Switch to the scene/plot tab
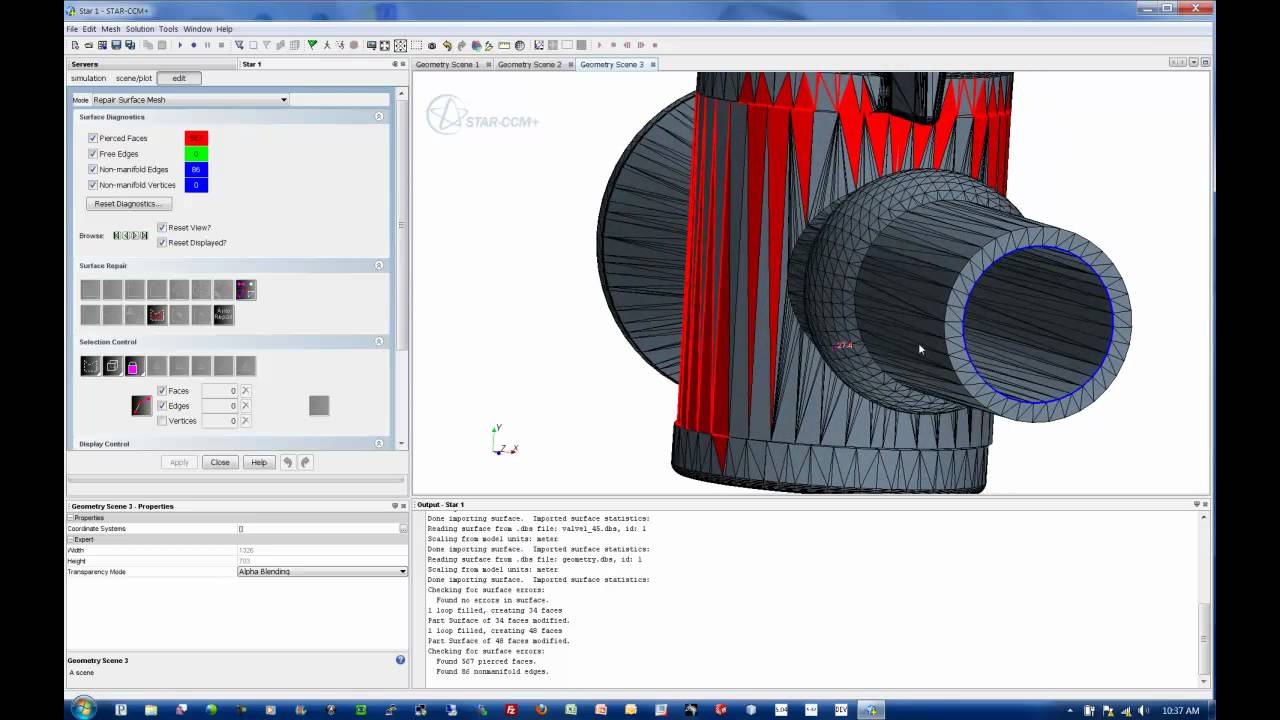1280x720 pixels. coord(134,78)
